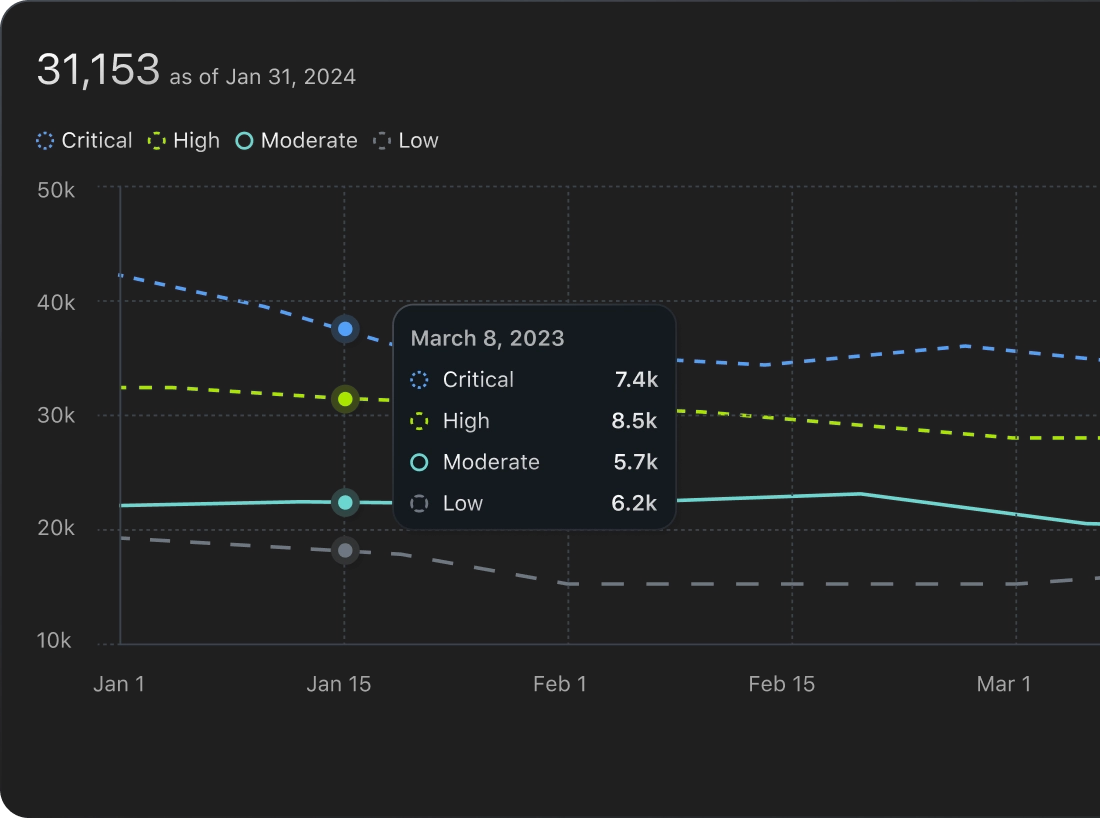Click the teal Moderate data point marker

(x=345, y=503)
